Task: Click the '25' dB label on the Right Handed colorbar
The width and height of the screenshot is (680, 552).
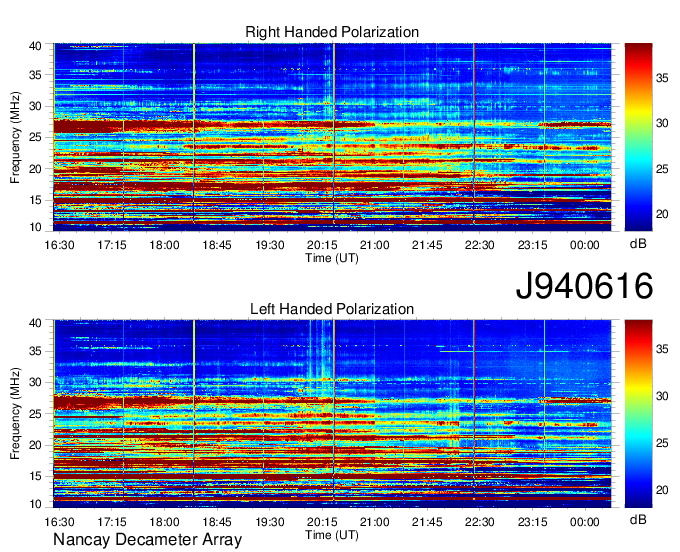Action: pos(662,169)
